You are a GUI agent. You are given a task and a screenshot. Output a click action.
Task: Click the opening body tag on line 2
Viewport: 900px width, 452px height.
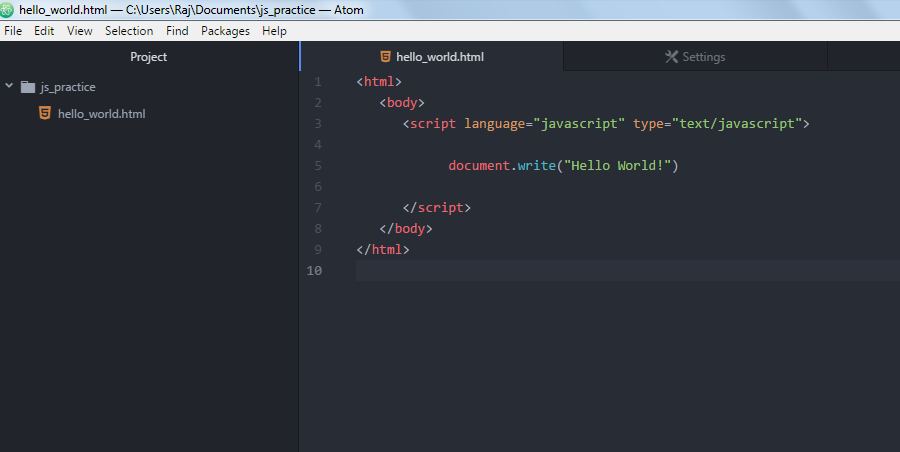[x=402, y=103]
